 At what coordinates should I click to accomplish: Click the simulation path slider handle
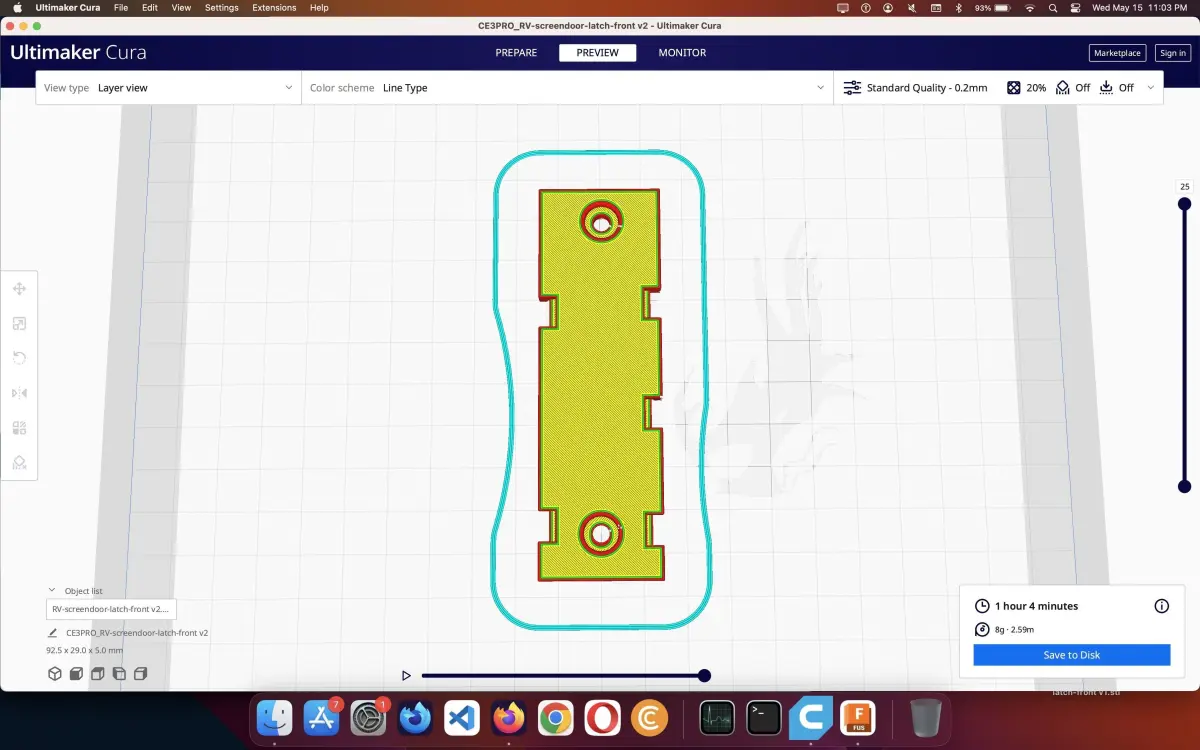[x=704, y=676]
